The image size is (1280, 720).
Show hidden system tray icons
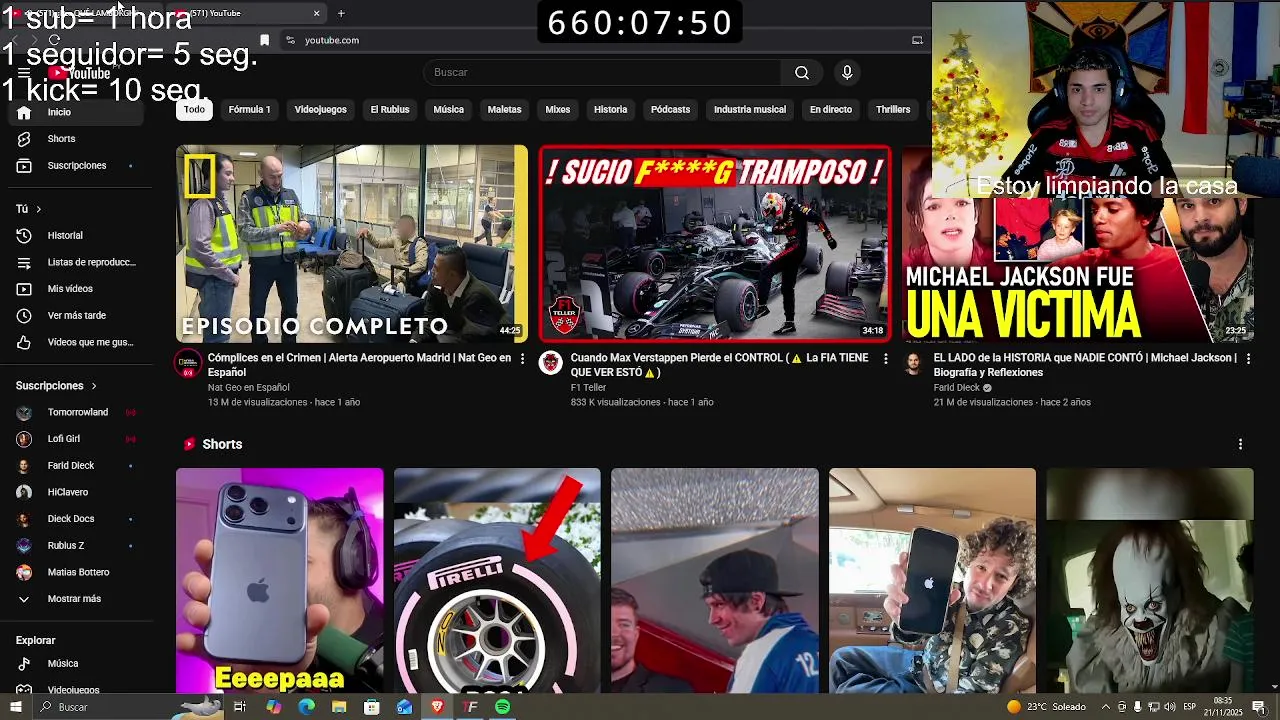tap(1105, 707)
